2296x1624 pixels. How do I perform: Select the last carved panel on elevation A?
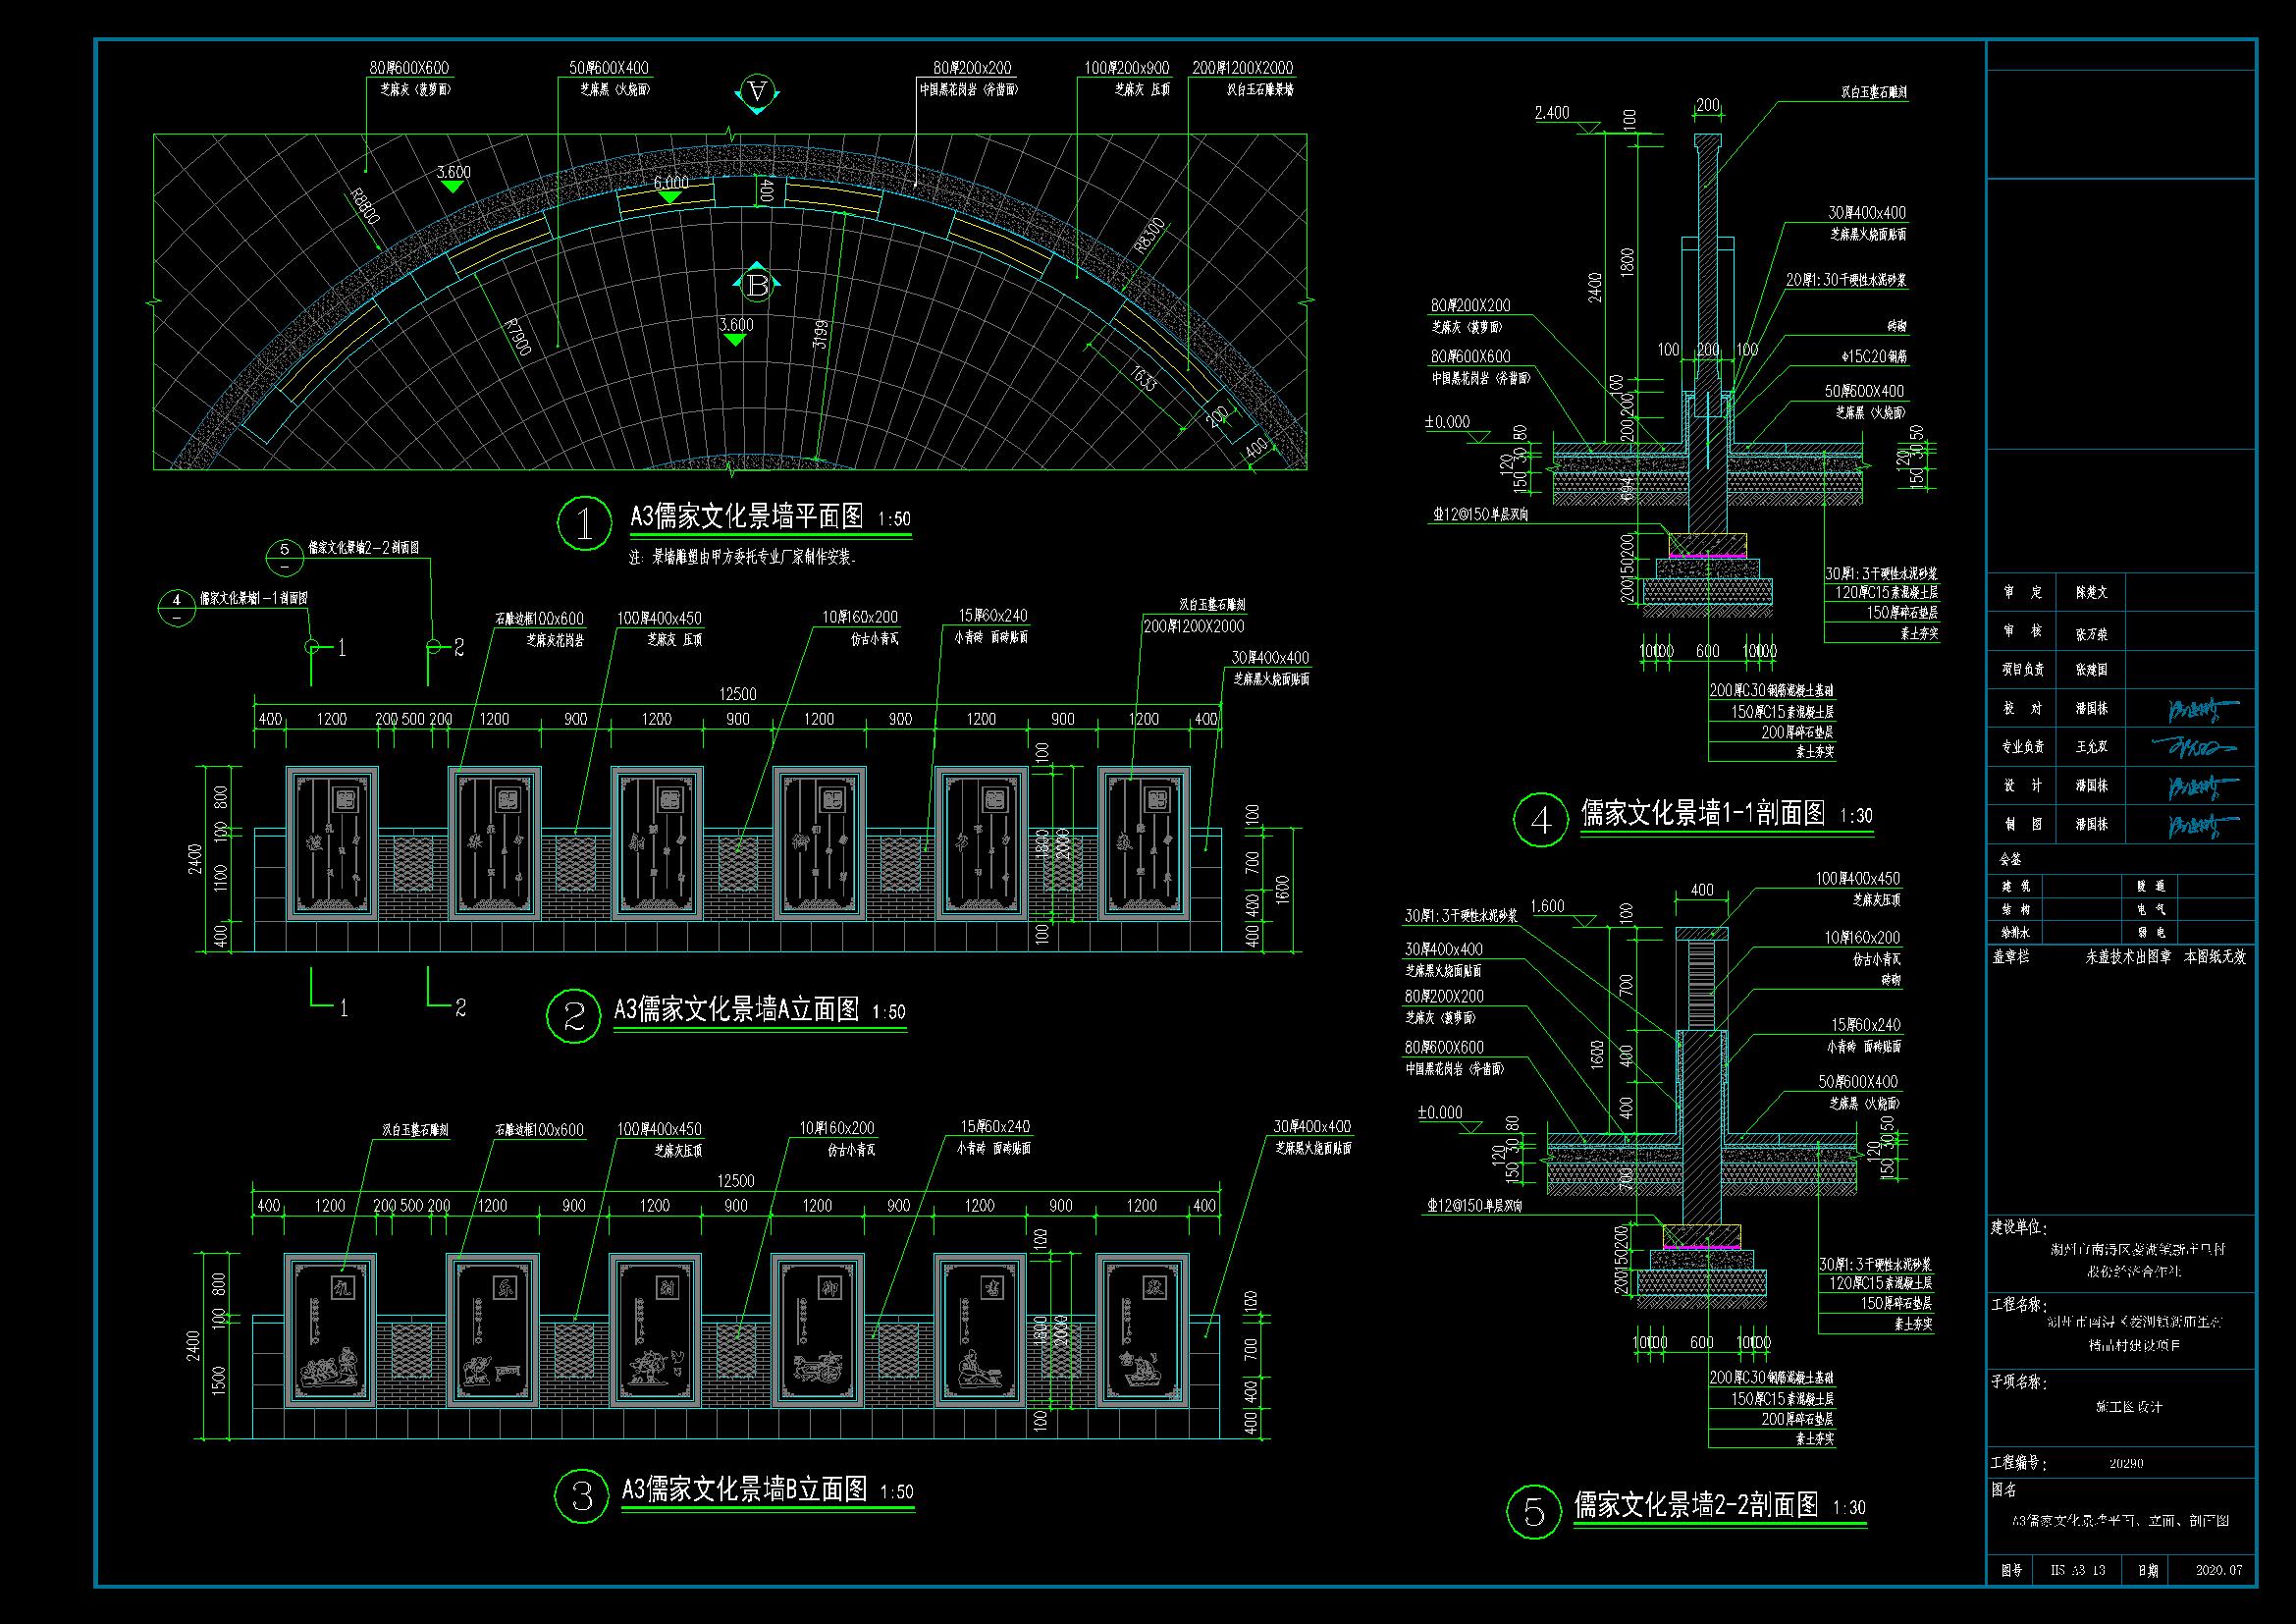[1144, 843]
